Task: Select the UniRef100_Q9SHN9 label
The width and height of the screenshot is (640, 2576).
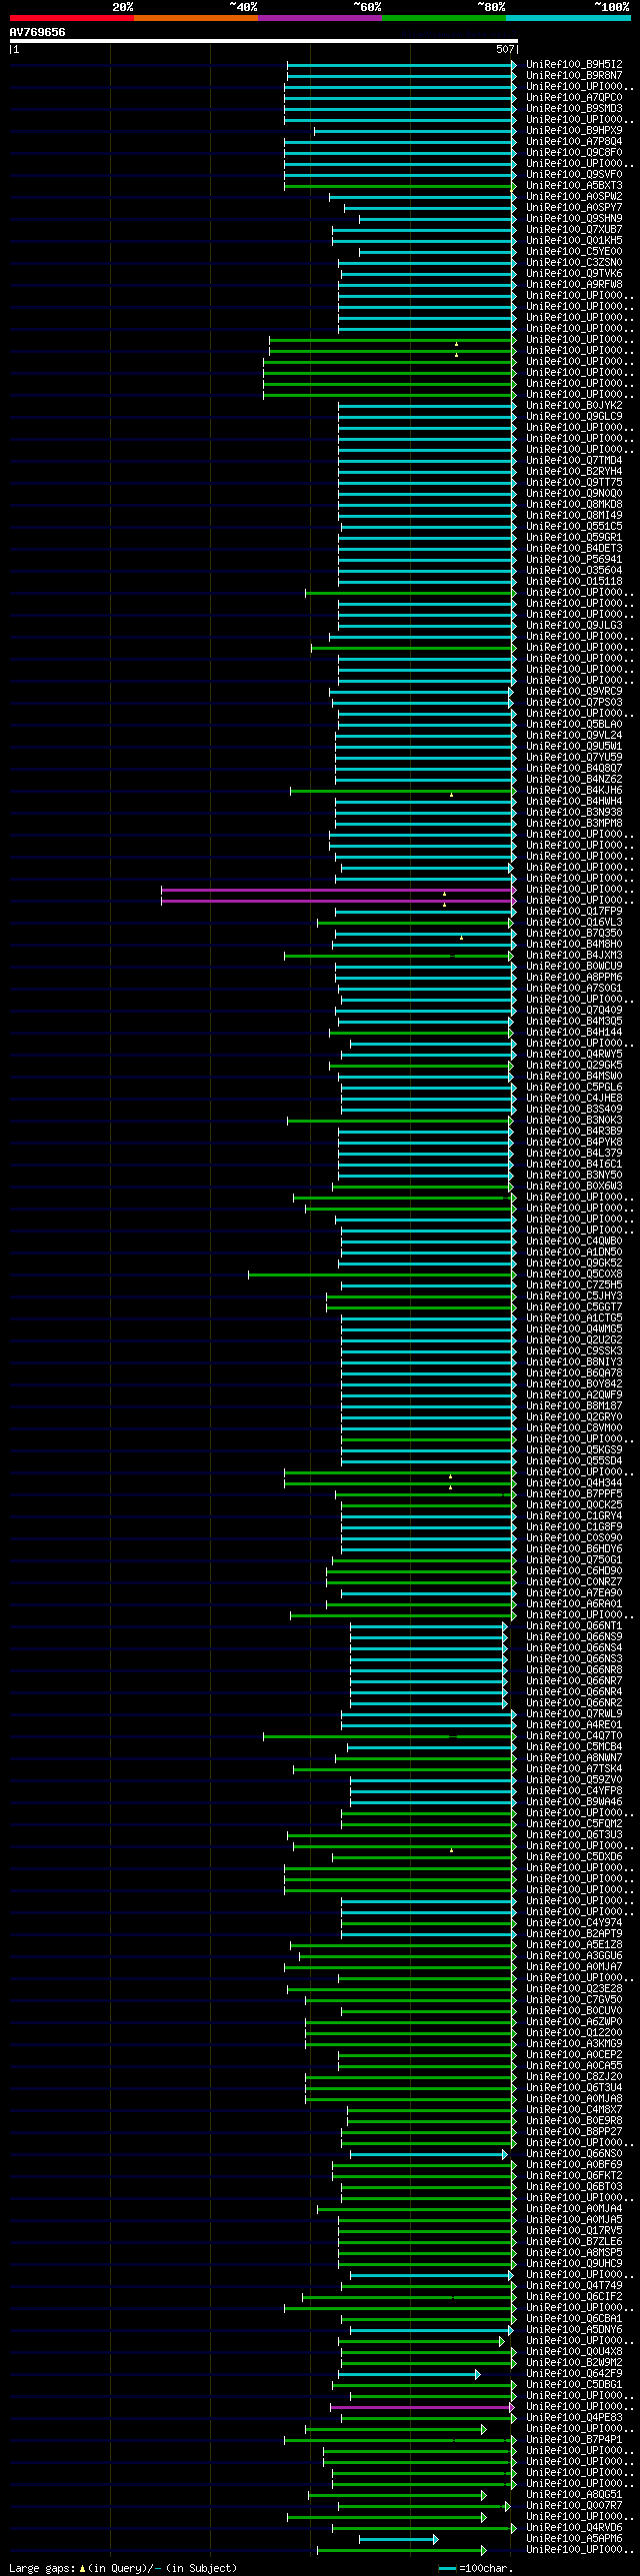Action: click(574, 219)
